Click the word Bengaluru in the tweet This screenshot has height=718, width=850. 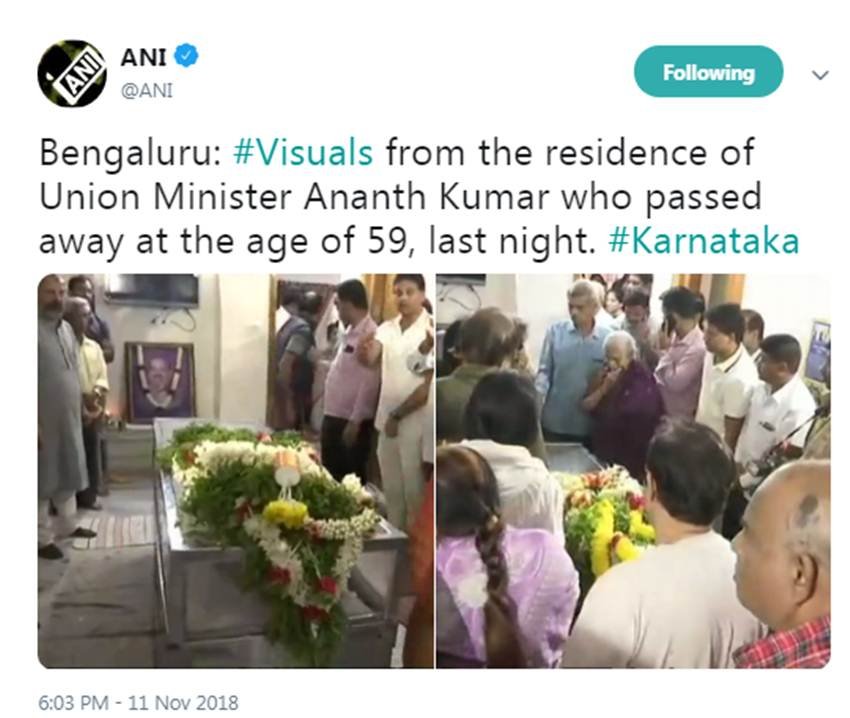[x=130, y=154]
